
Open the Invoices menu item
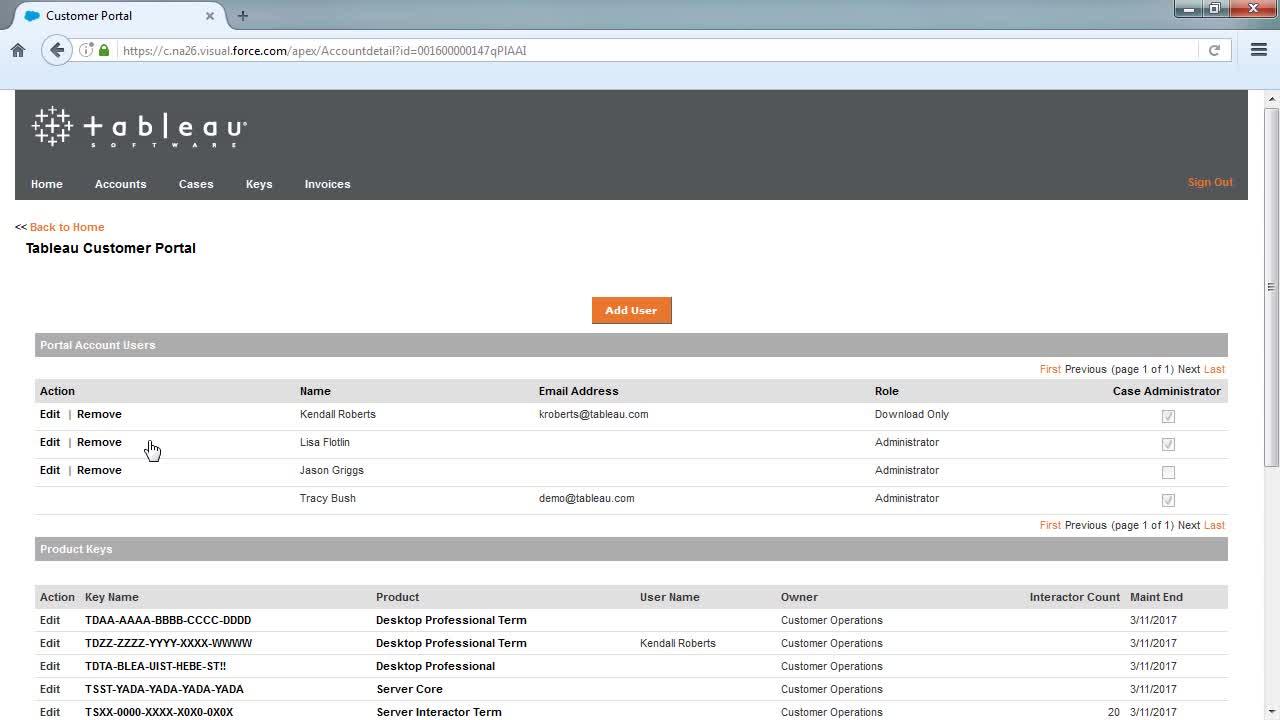click(x=327, y=184)
